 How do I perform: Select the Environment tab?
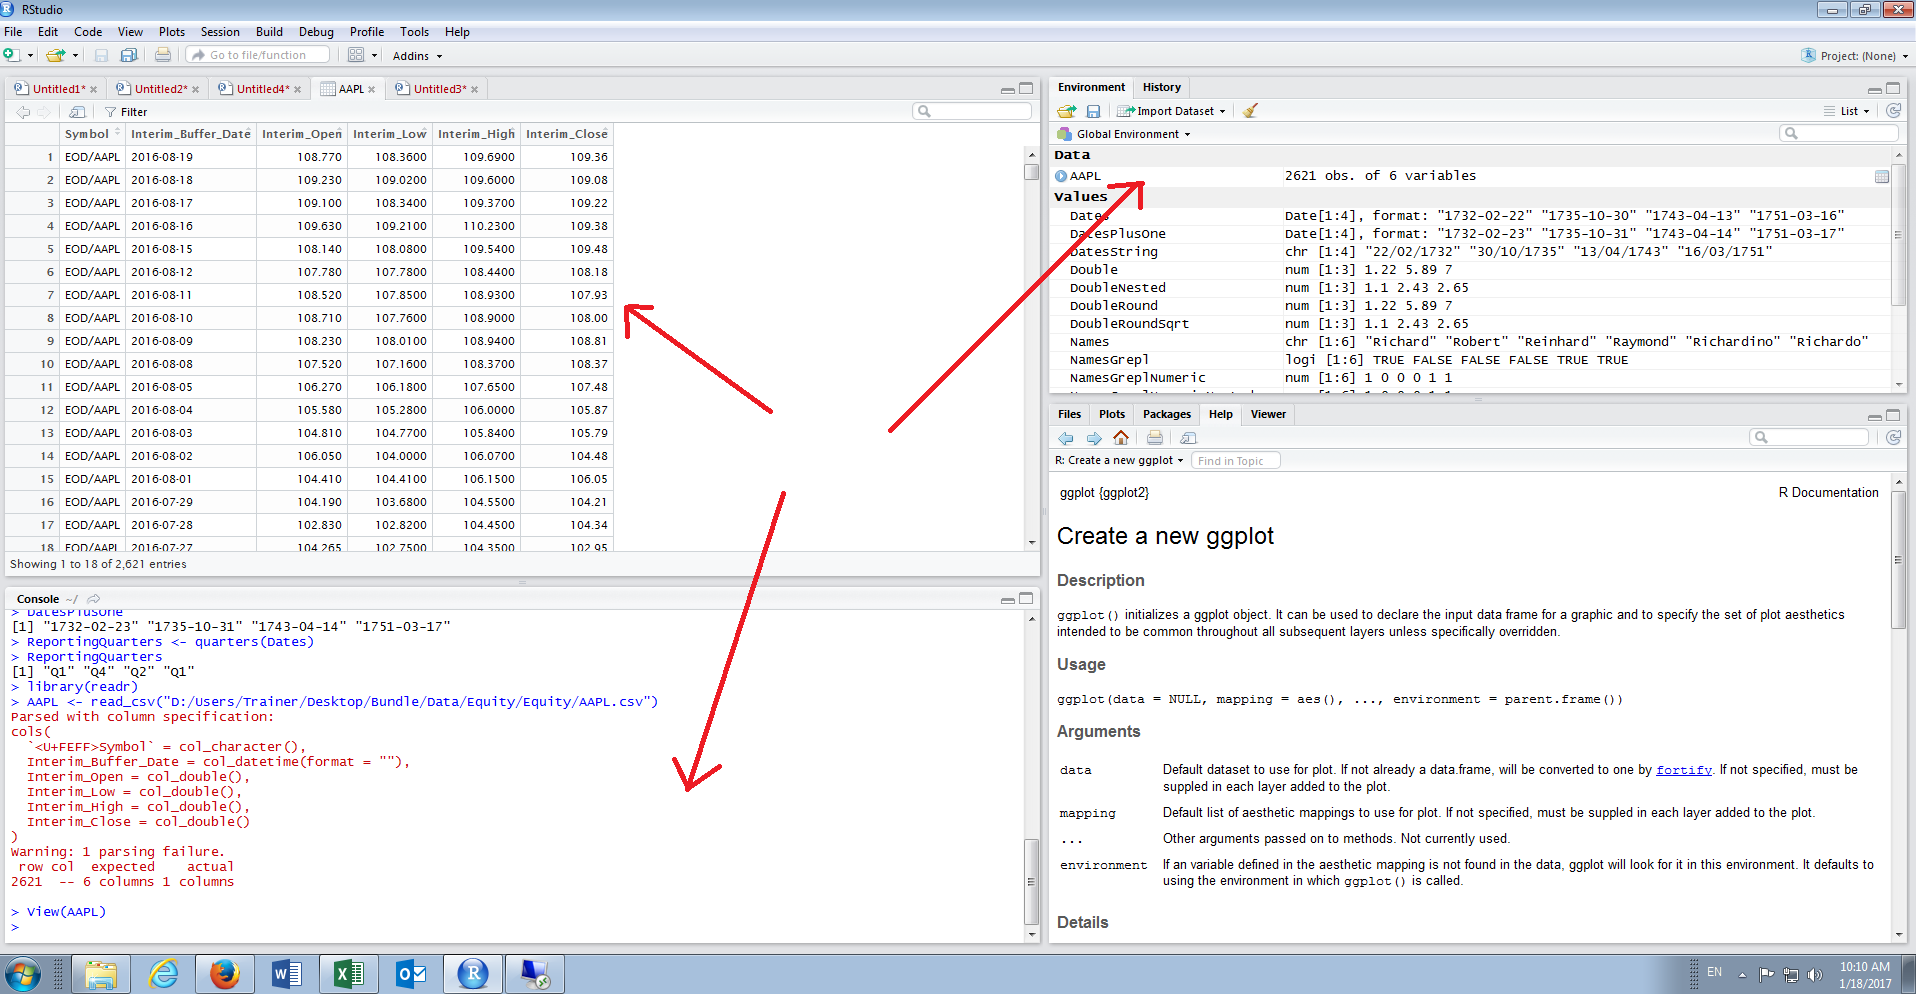pyautogui.click(x=1091, y=88)
